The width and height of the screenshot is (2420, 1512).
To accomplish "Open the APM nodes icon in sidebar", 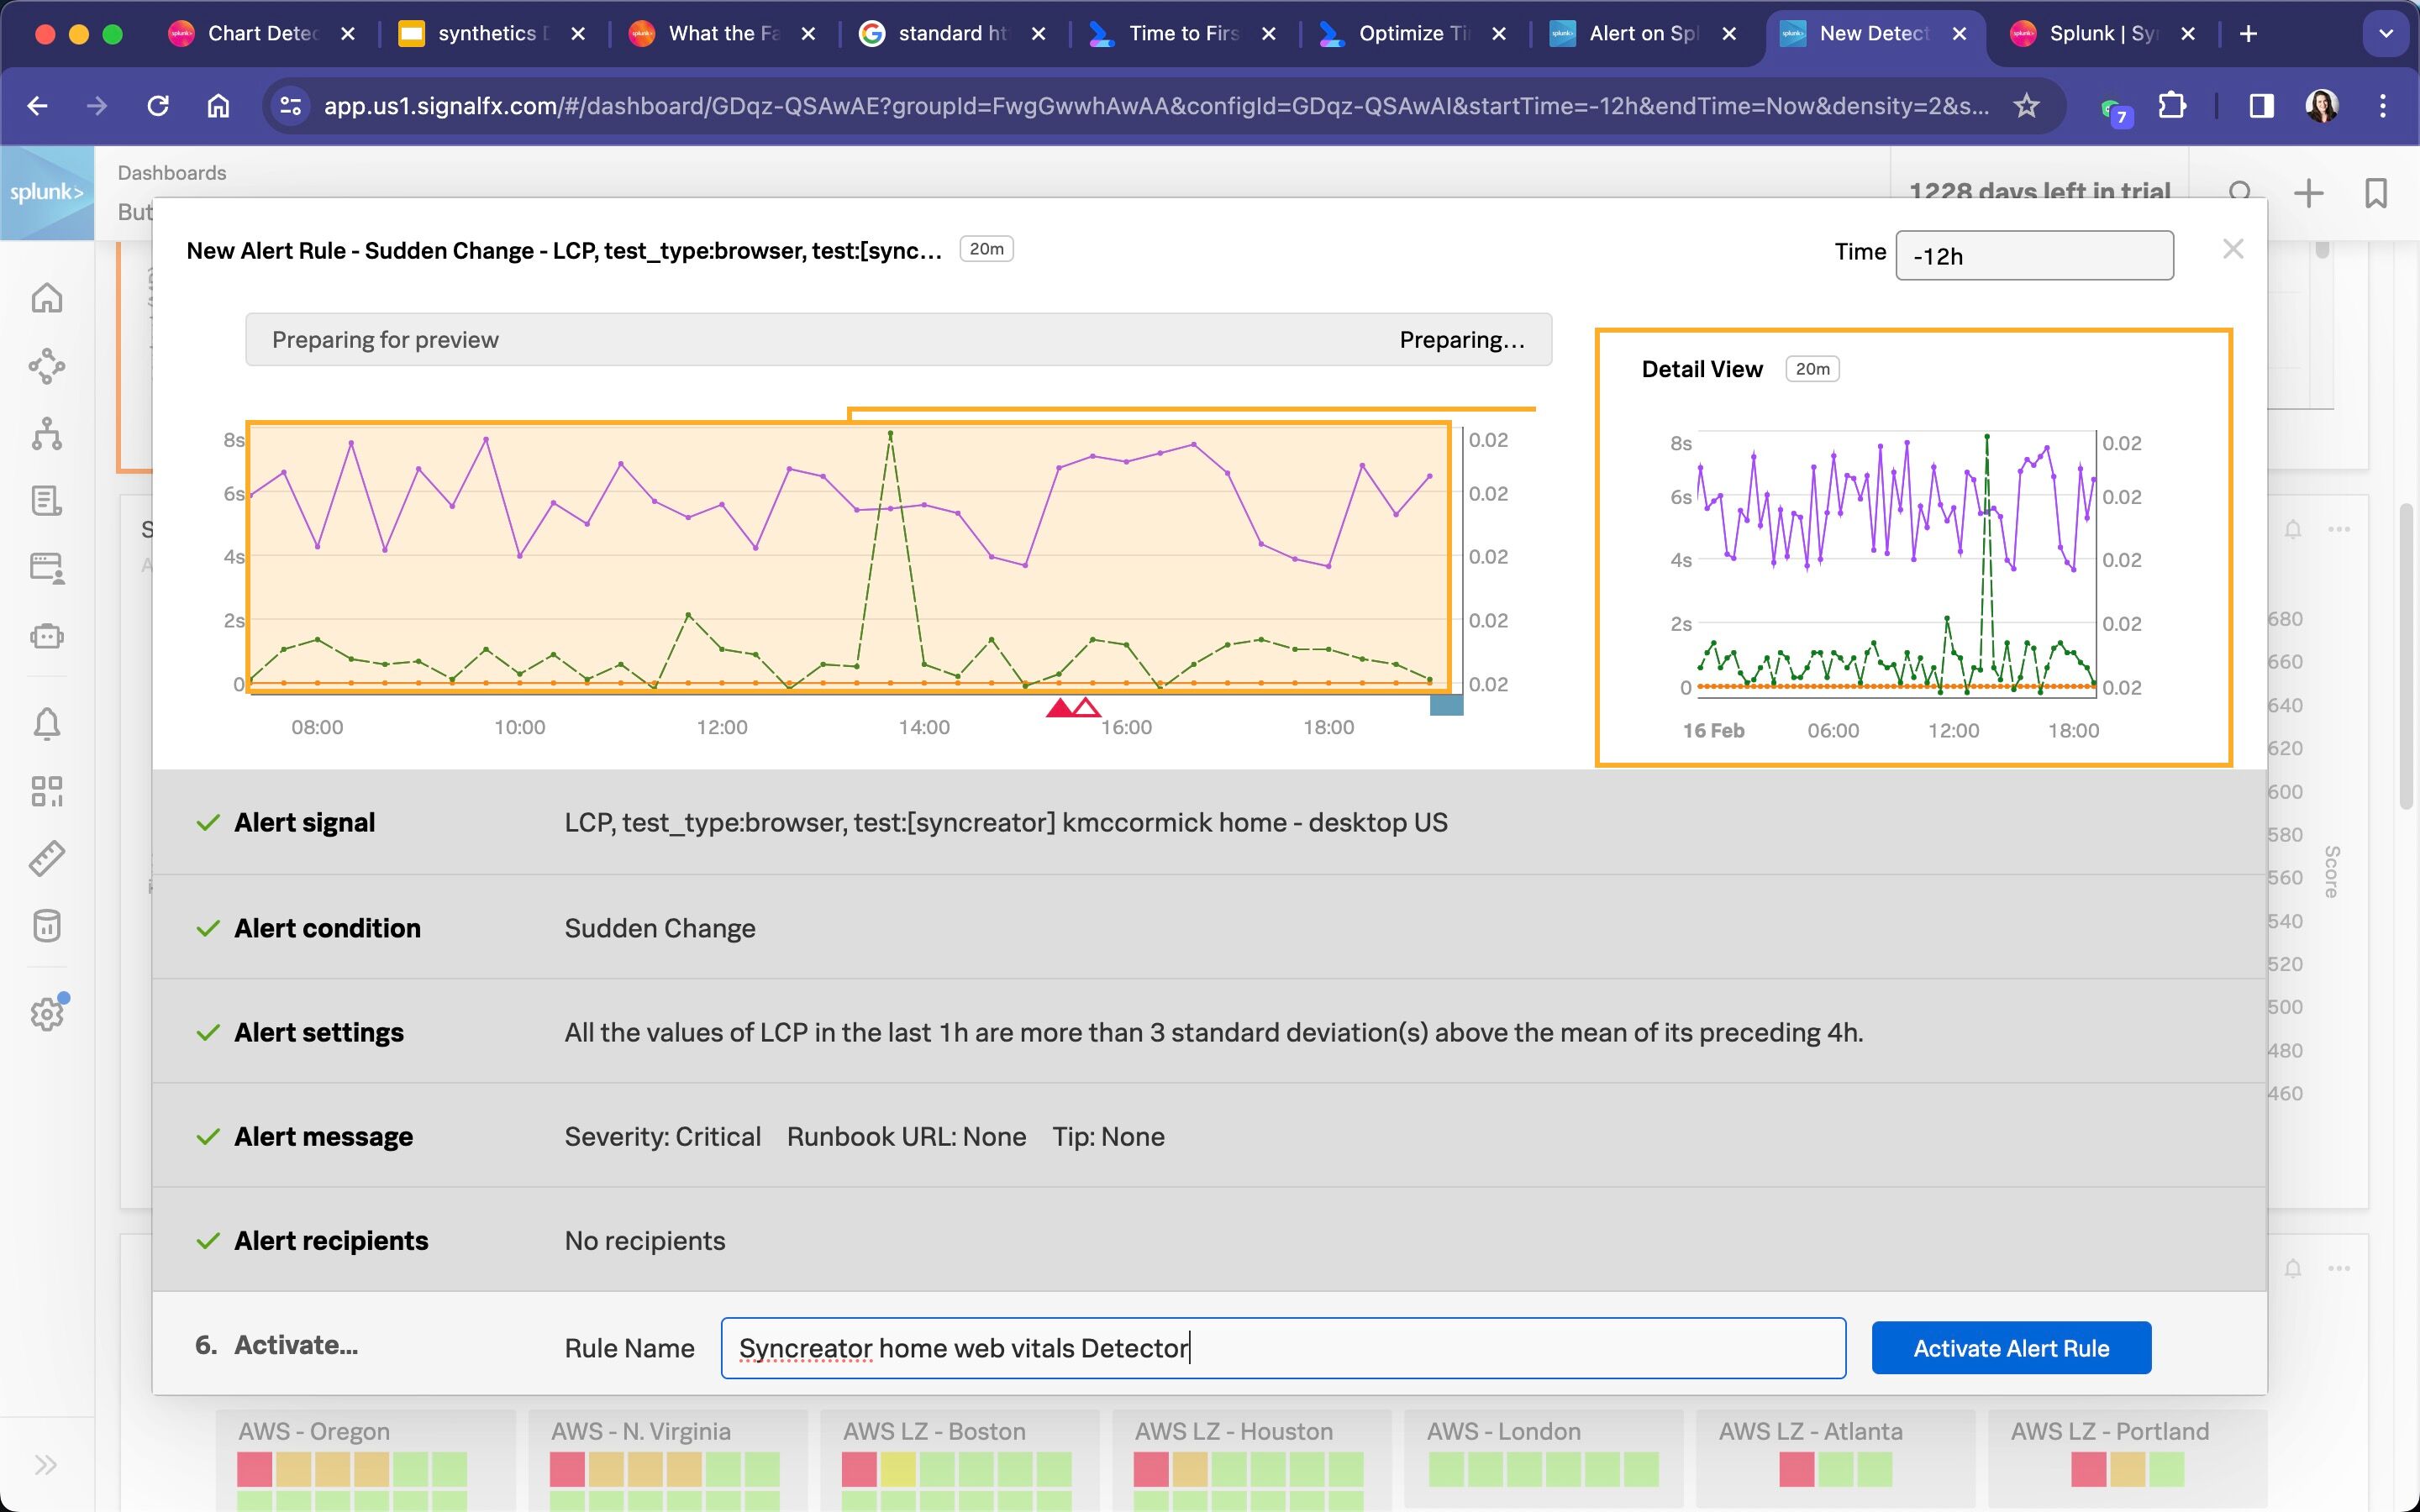I will click(x=47, y=366).
